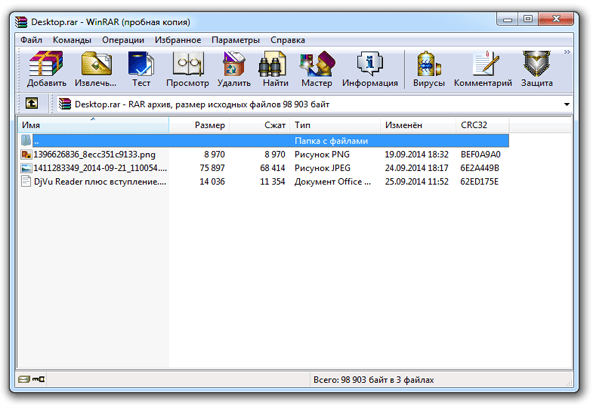Screen dimensions: 593x405
Task: Sort by the Тип column header
Action: (335, 125)
